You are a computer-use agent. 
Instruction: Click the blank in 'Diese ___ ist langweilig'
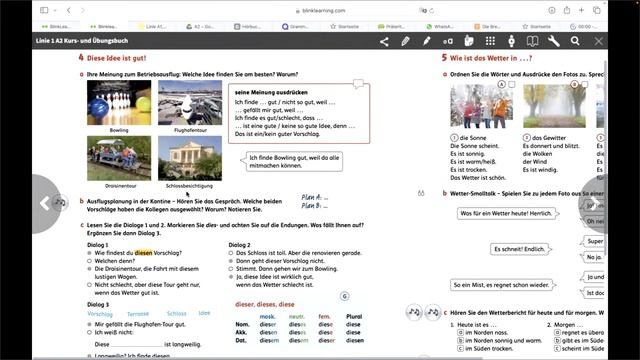136,344
